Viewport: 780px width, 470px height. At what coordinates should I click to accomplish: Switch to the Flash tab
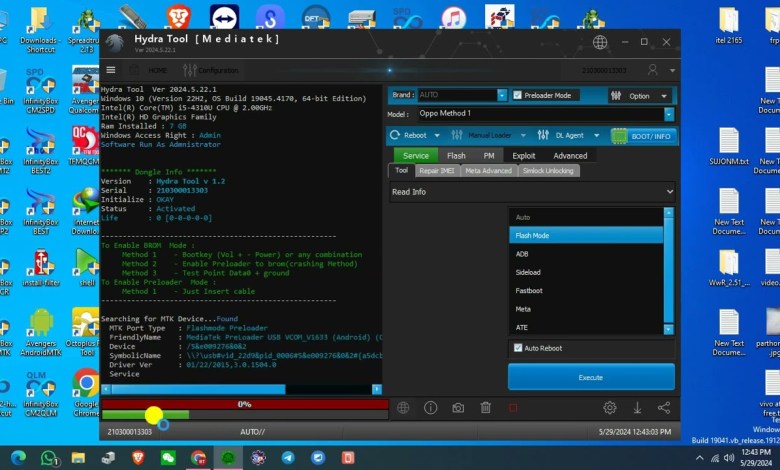(456, 155)
